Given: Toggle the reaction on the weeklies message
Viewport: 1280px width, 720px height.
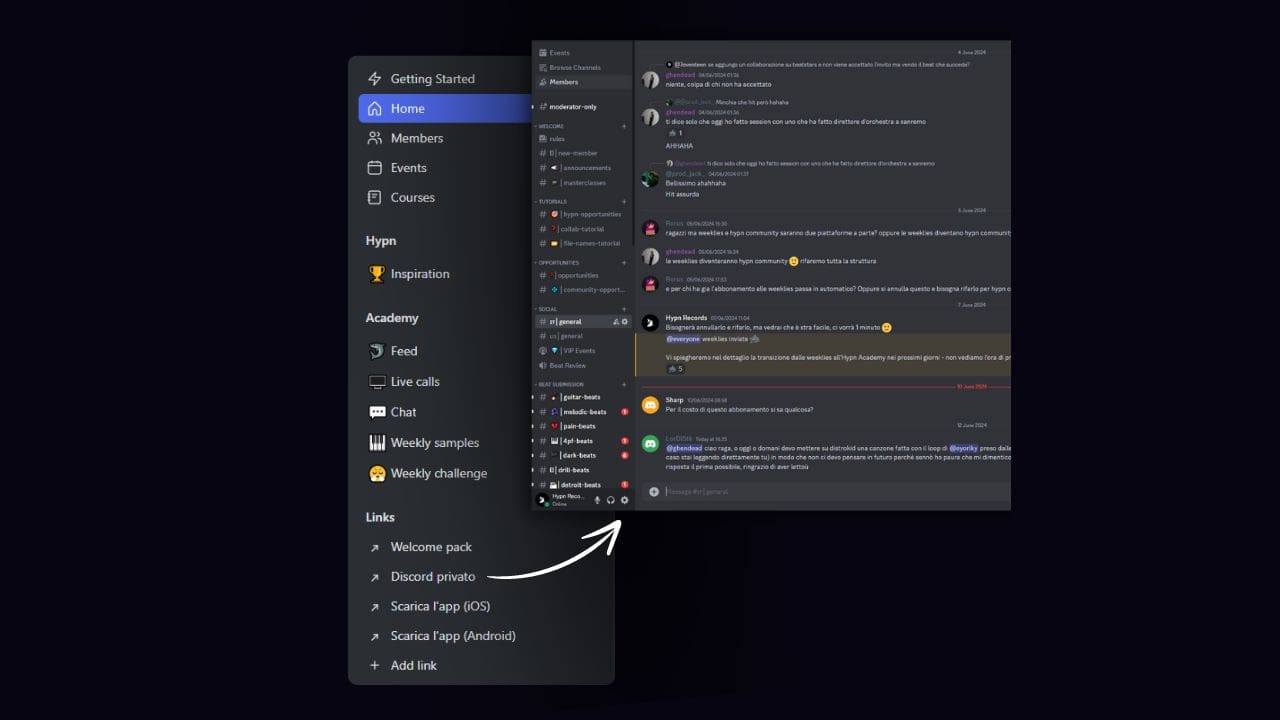Looking at the screenshot, I should [x=676, y=368].
